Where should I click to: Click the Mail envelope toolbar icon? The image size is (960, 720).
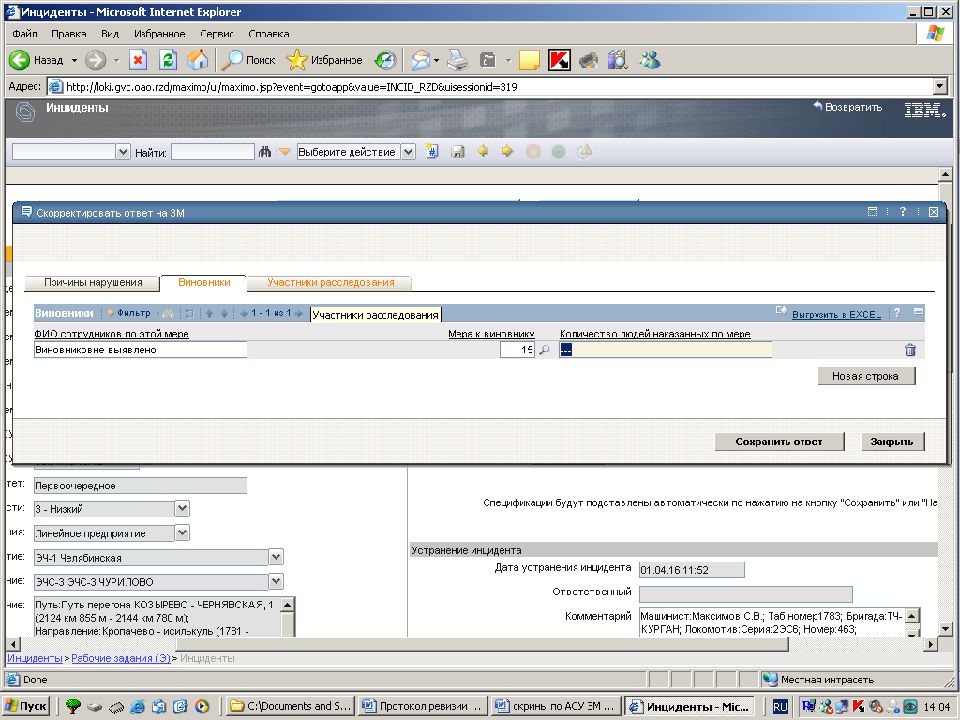click(x=420, y=60)
